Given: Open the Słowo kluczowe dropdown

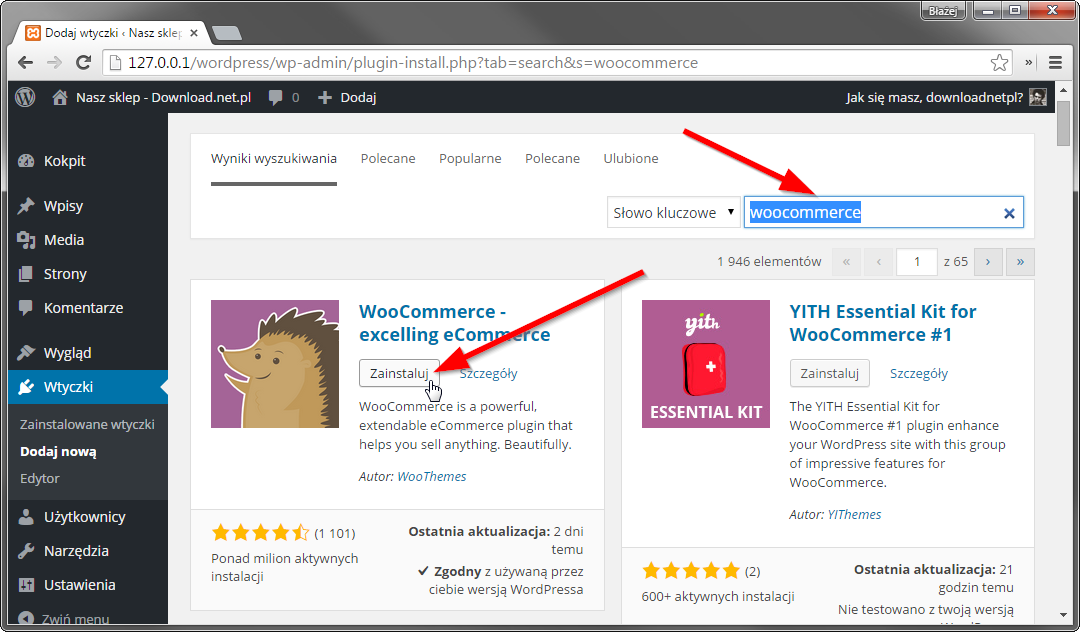Looking at the screenshot, I should pyautogui.click(x=673, y=213).
